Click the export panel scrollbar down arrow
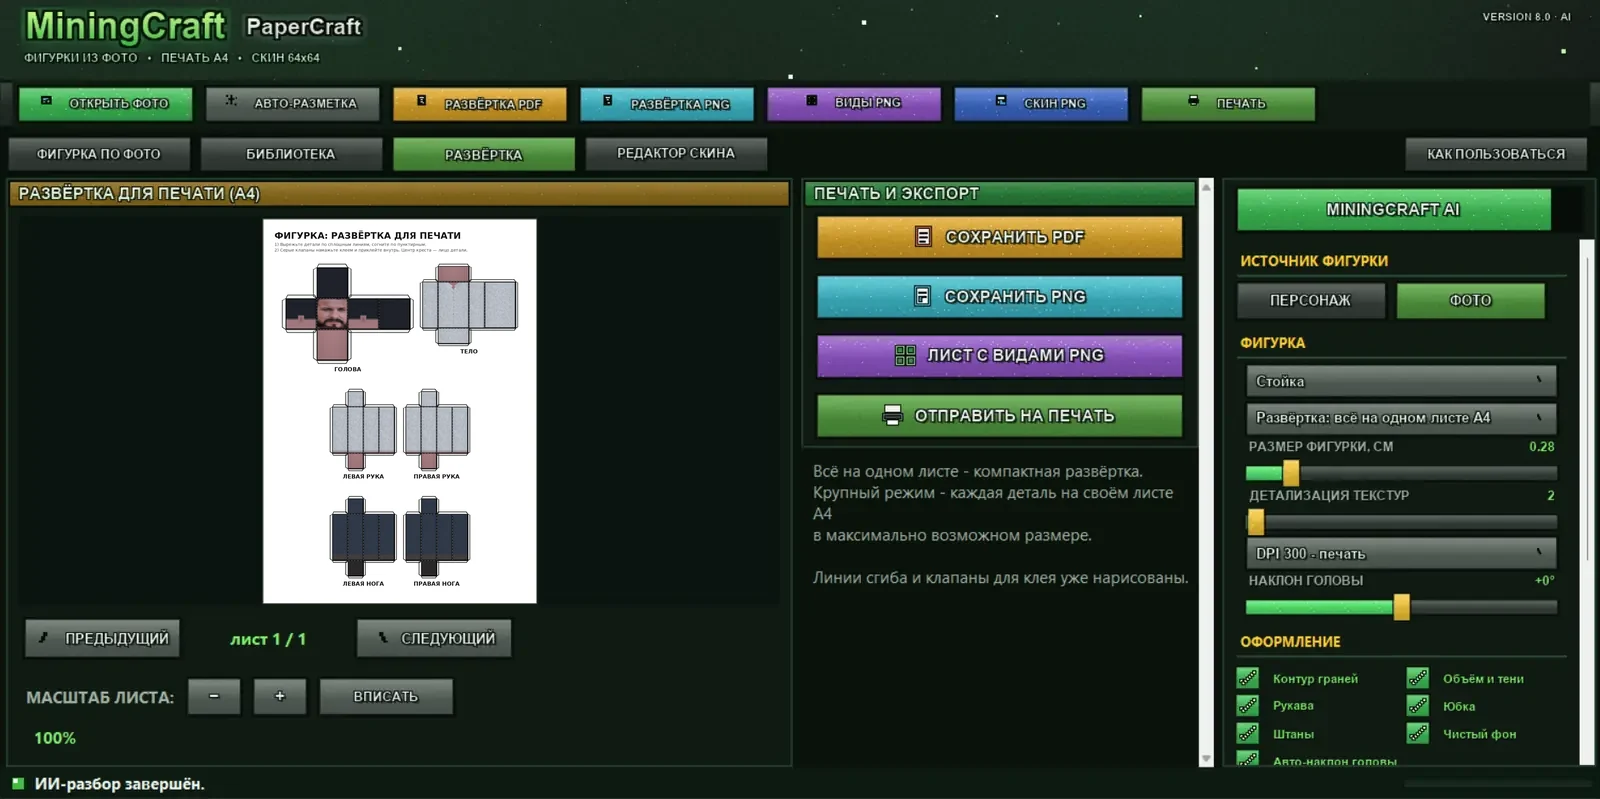 [x=1206, y=759]
